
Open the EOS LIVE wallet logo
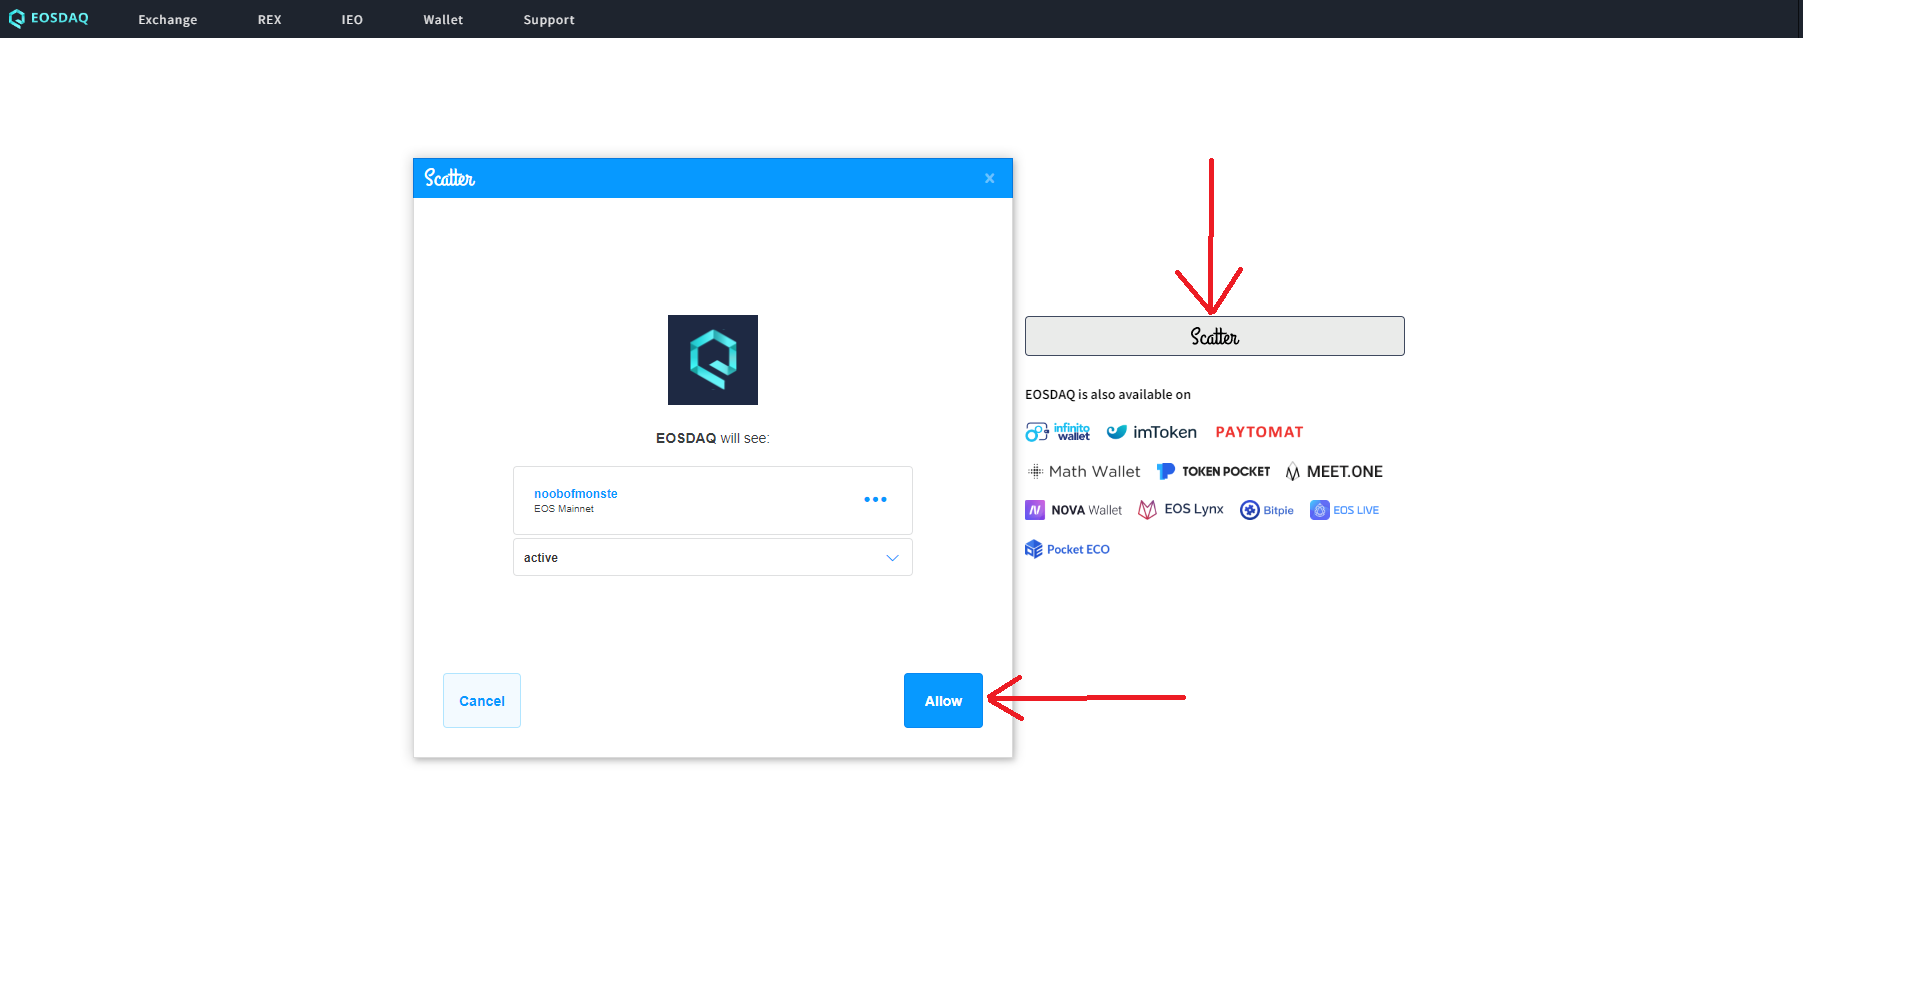coord(1345,510)
